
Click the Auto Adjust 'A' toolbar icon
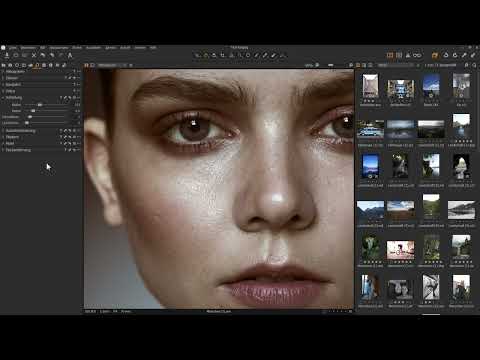click(x=70, y=55)
